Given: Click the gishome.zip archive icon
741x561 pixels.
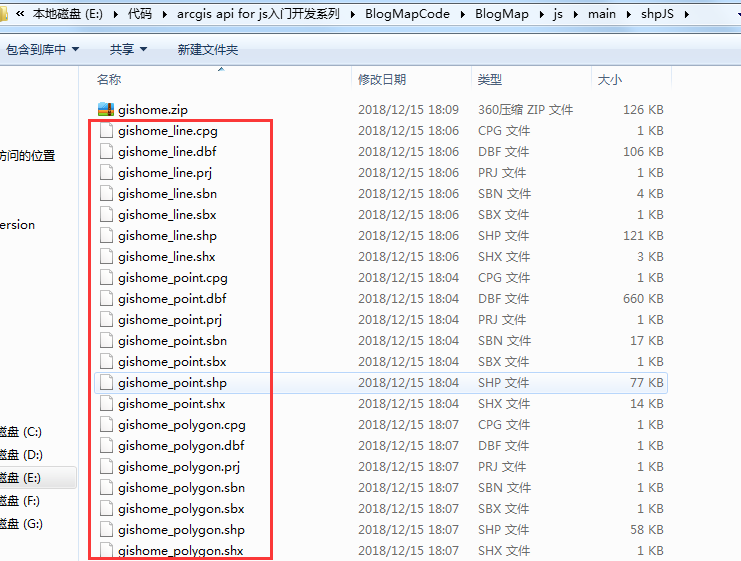Looking at the screenshot, I should [106, 110].
